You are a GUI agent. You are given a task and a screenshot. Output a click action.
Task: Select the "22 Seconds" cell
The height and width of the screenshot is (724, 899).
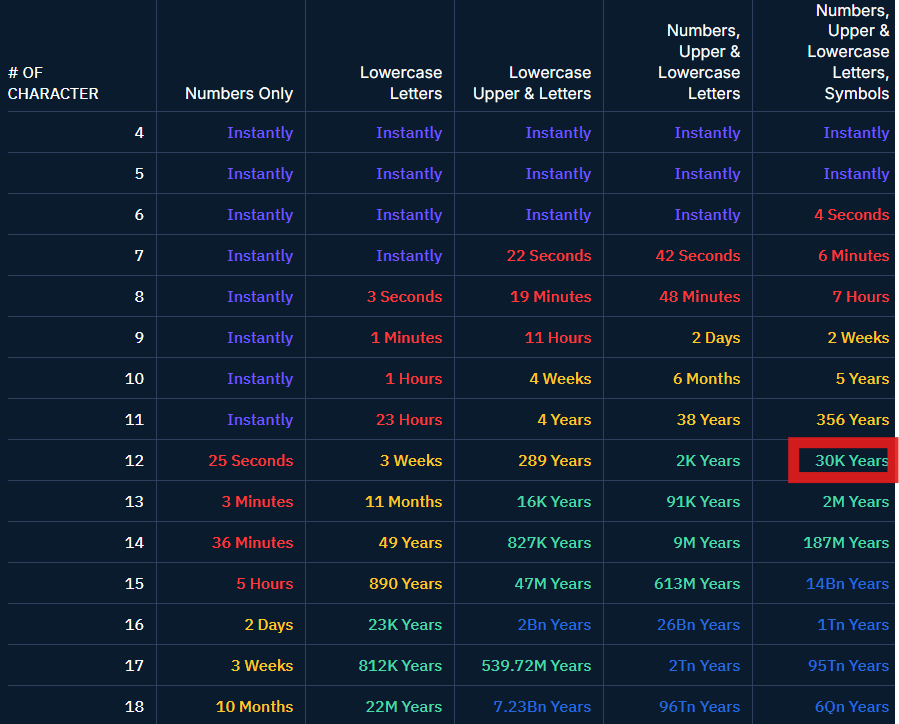[548, 256]
